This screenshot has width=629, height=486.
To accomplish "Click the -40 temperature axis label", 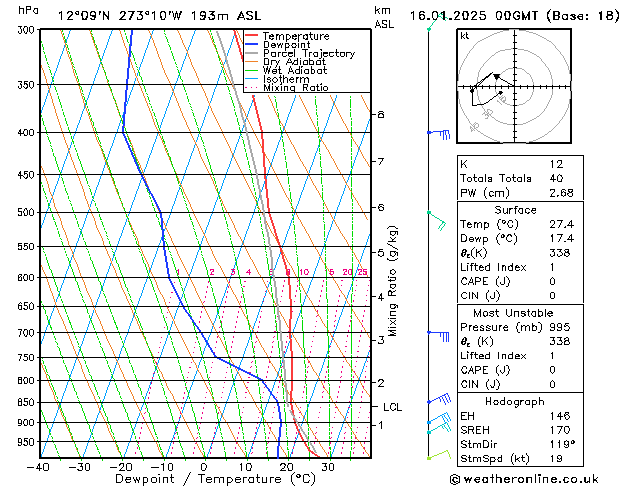I will coord(39,468).
